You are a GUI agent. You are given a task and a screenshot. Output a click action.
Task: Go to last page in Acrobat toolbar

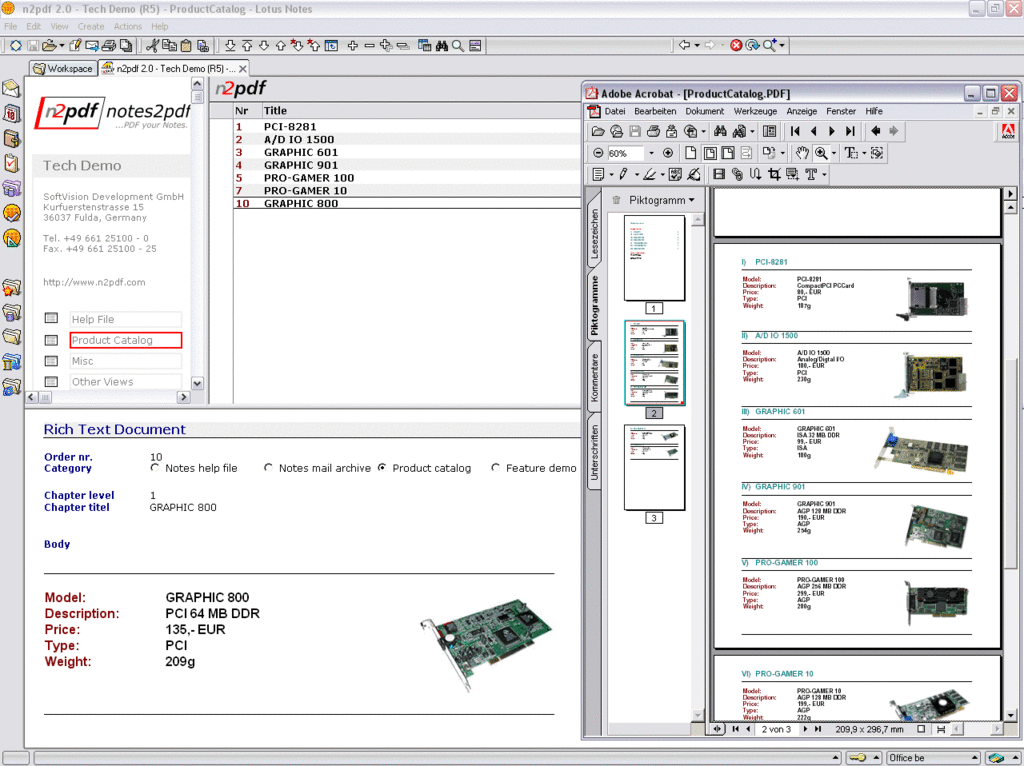point(850,131)
